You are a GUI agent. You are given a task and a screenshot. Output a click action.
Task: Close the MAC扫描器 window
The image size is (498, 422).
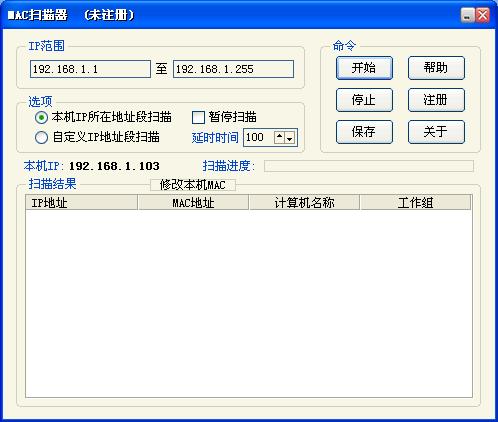pyautogui.click(x=483, y=15)
